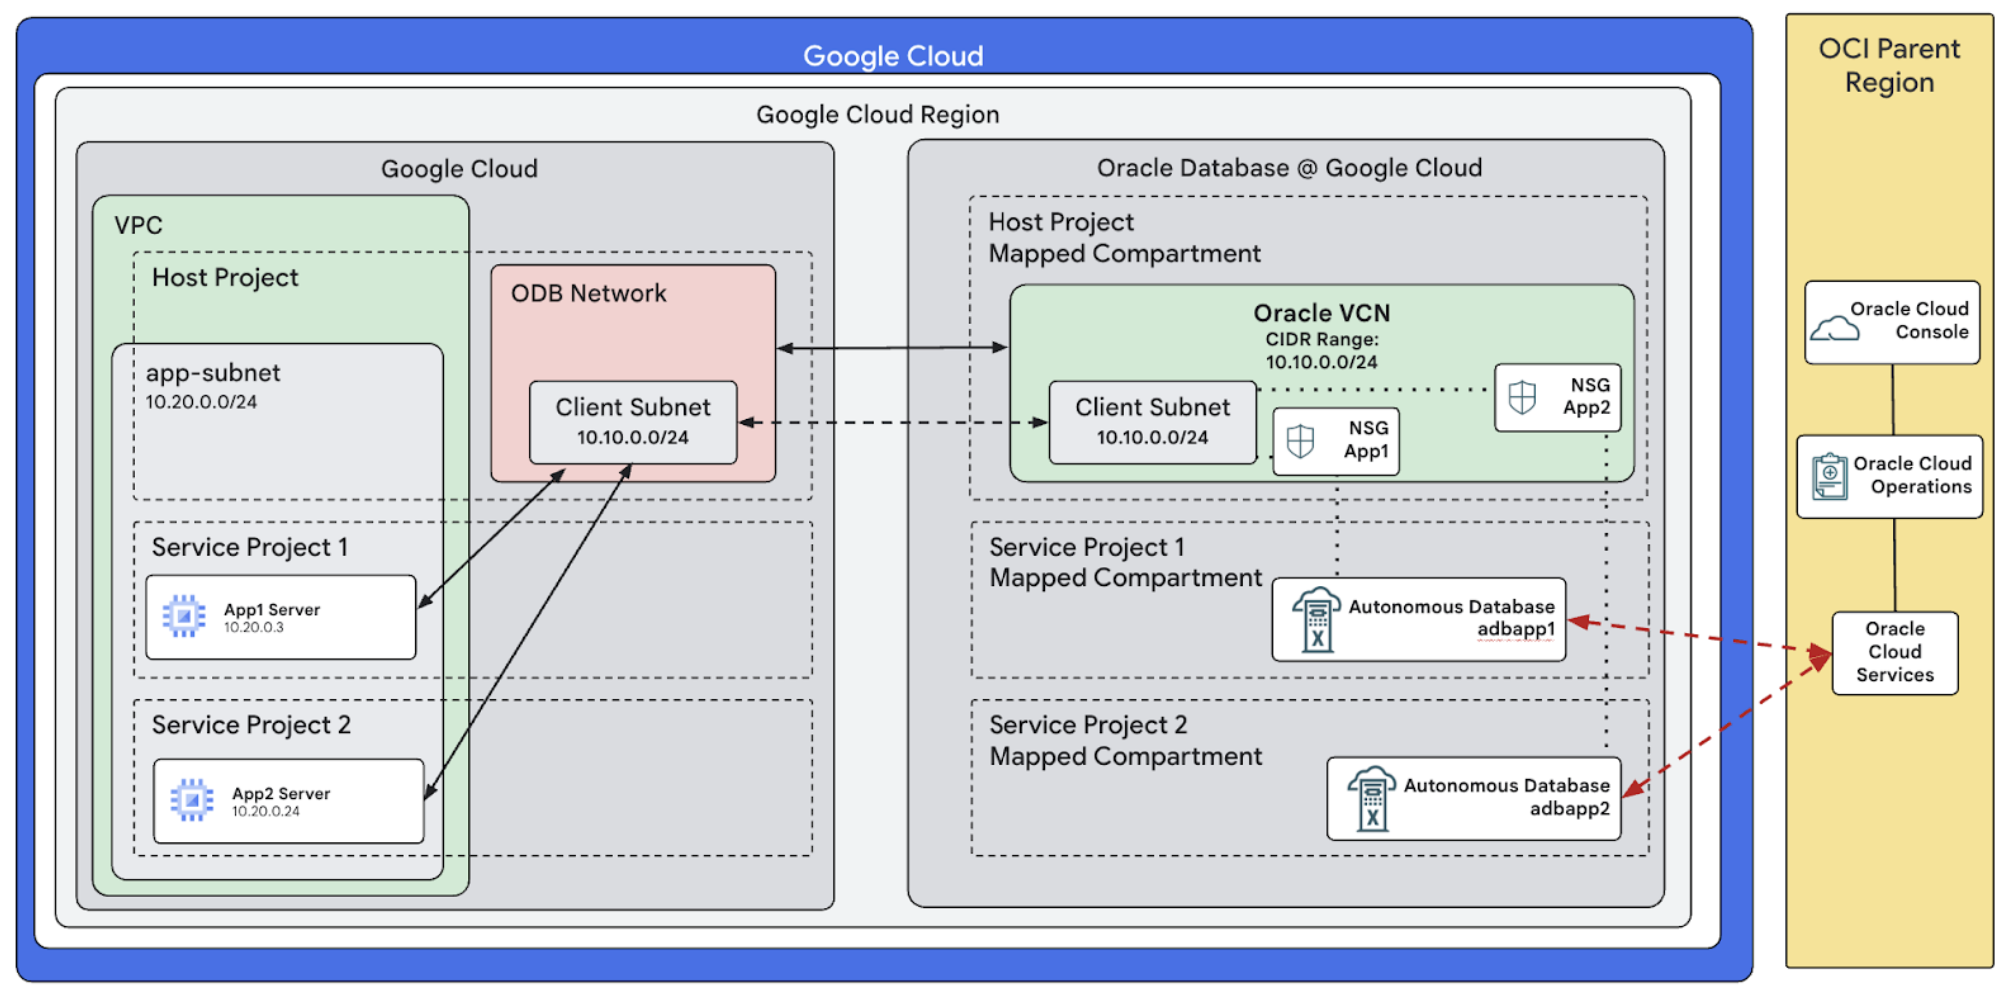Select the Oracle VCN green container
This screenshot has width=2013, height=987.
1321,312
